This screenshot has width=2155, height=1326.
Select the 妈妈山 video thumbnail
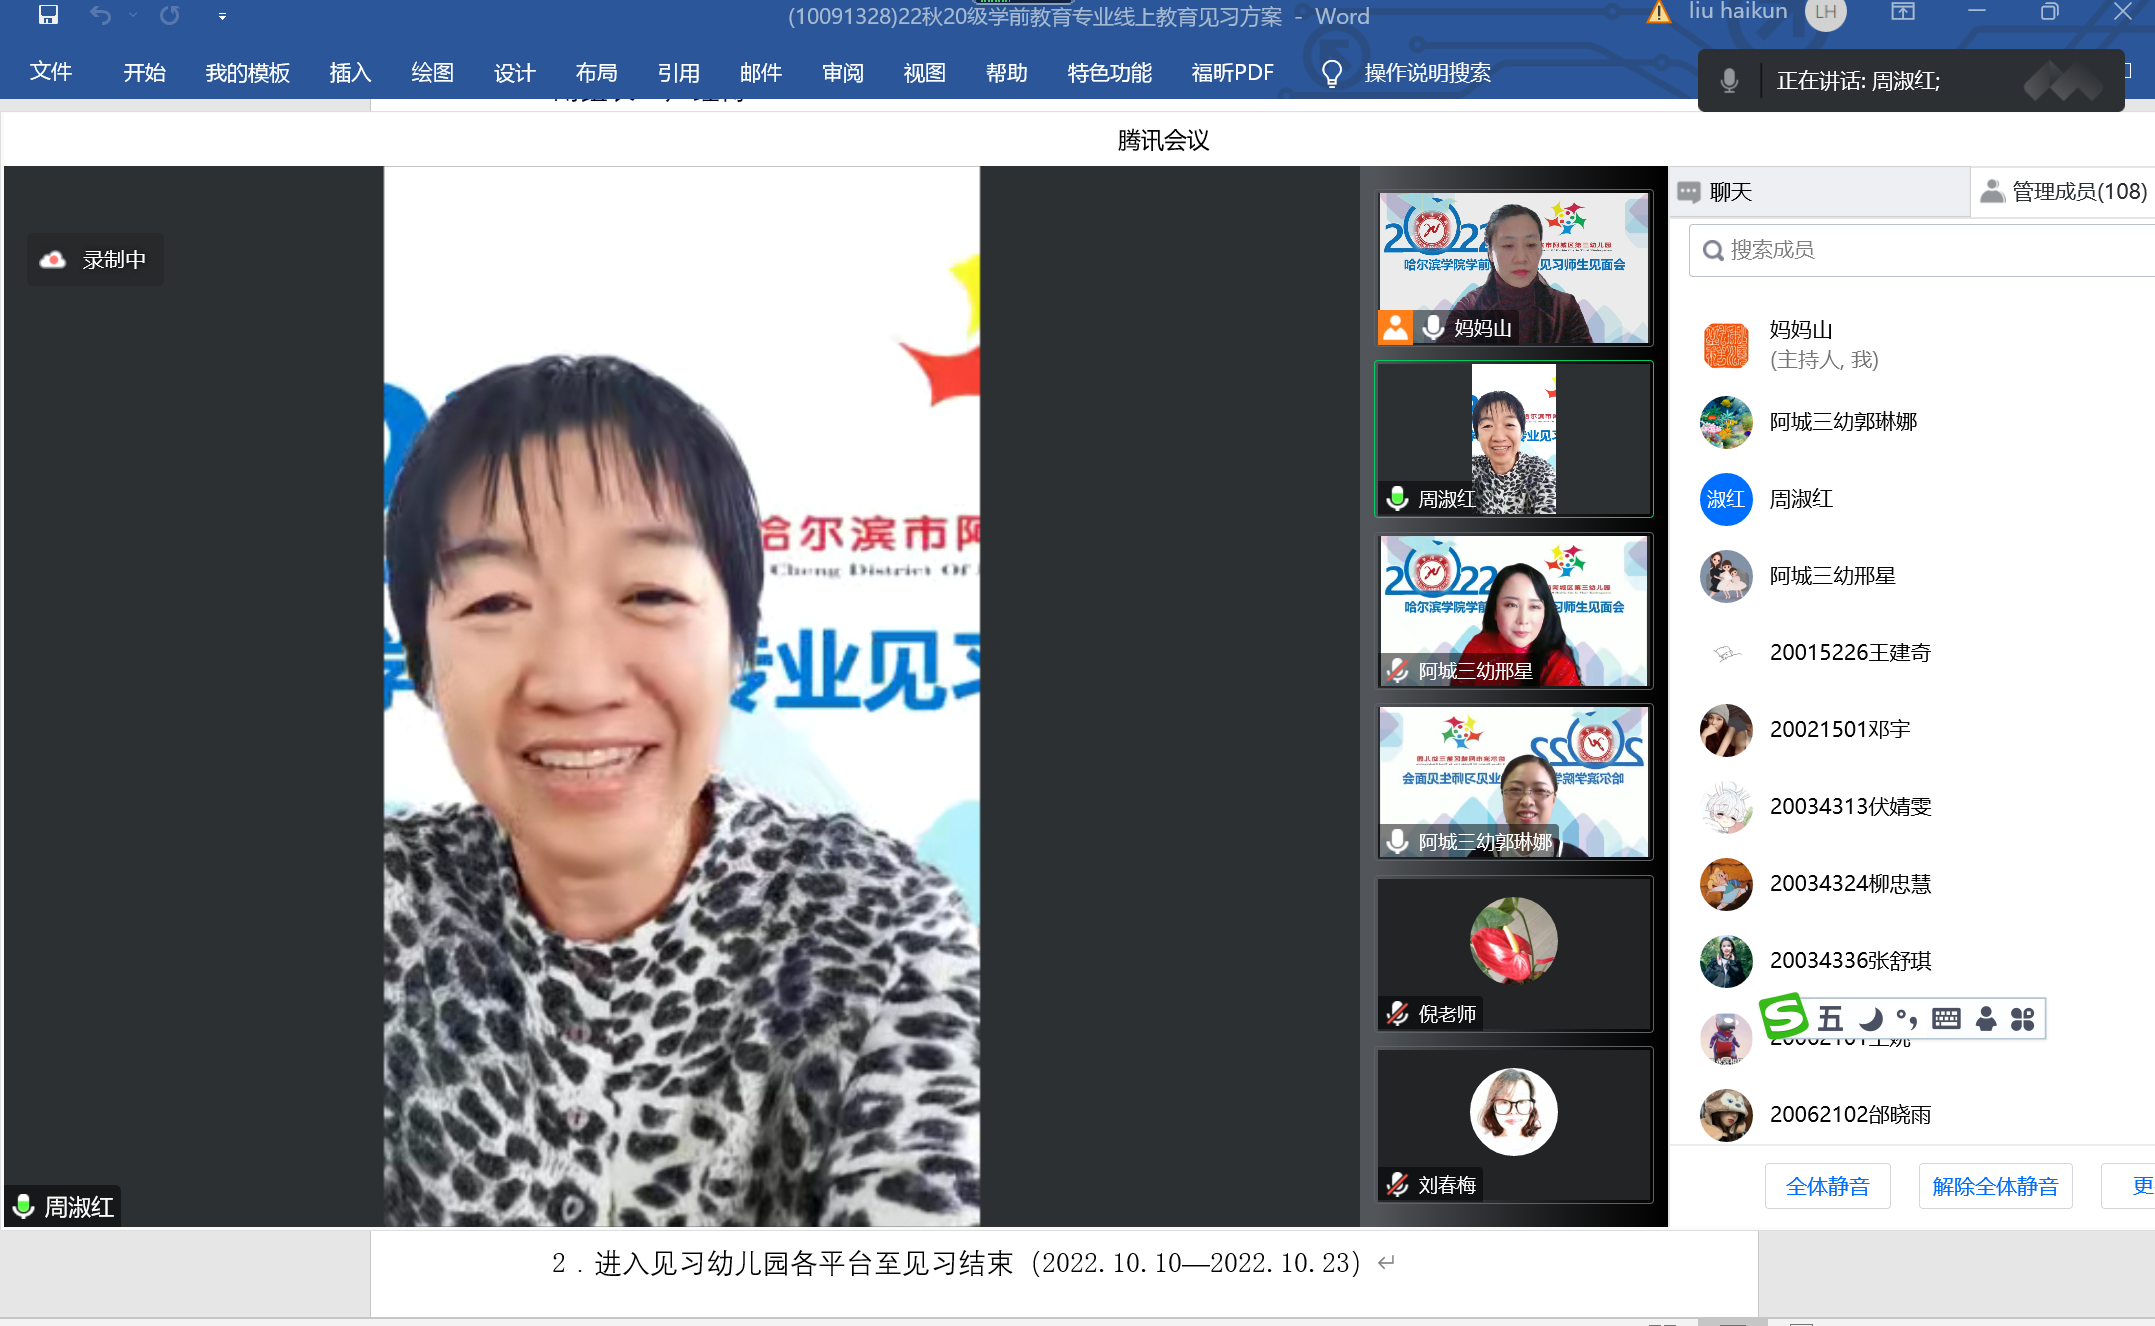tap(1514, 268)
